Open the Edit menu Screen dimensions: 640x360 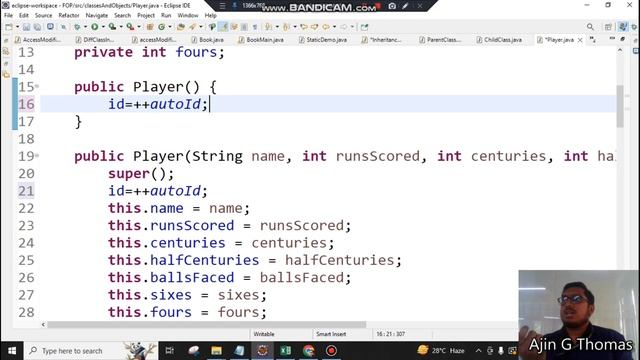click(24, 16)
